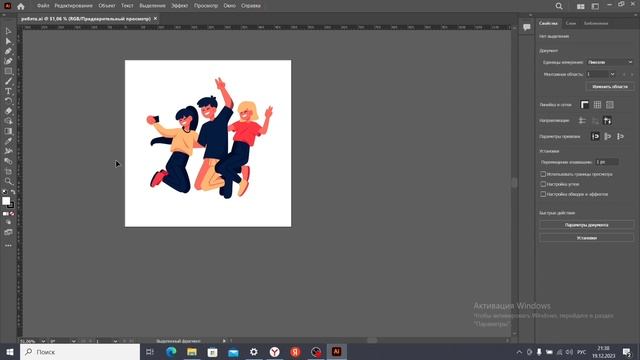Select the Eyedropper tool
The image size is (640, 360).
pyautogui.click(x=8, y=141)
